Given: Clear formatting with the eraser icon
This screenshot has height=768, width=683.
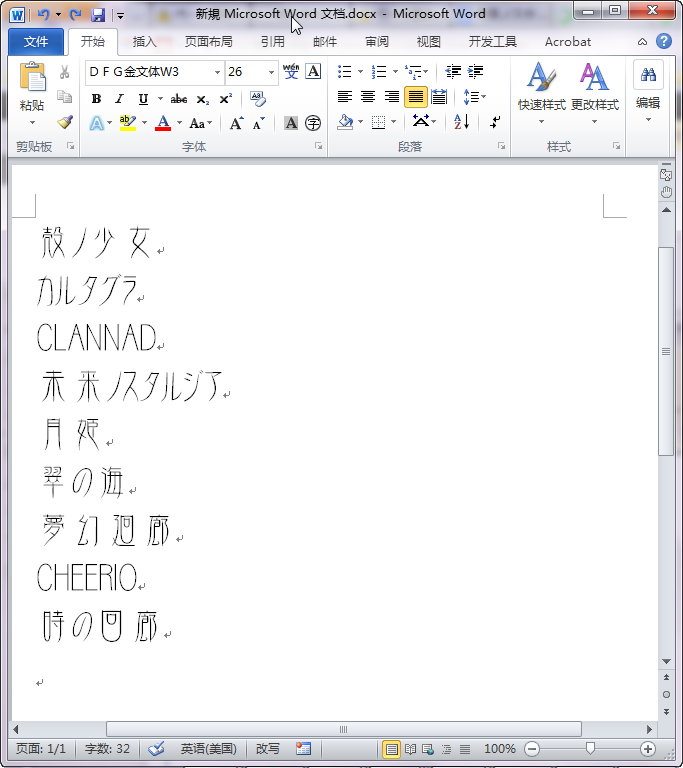Looking at the screenshot, I should click(258, 98).
